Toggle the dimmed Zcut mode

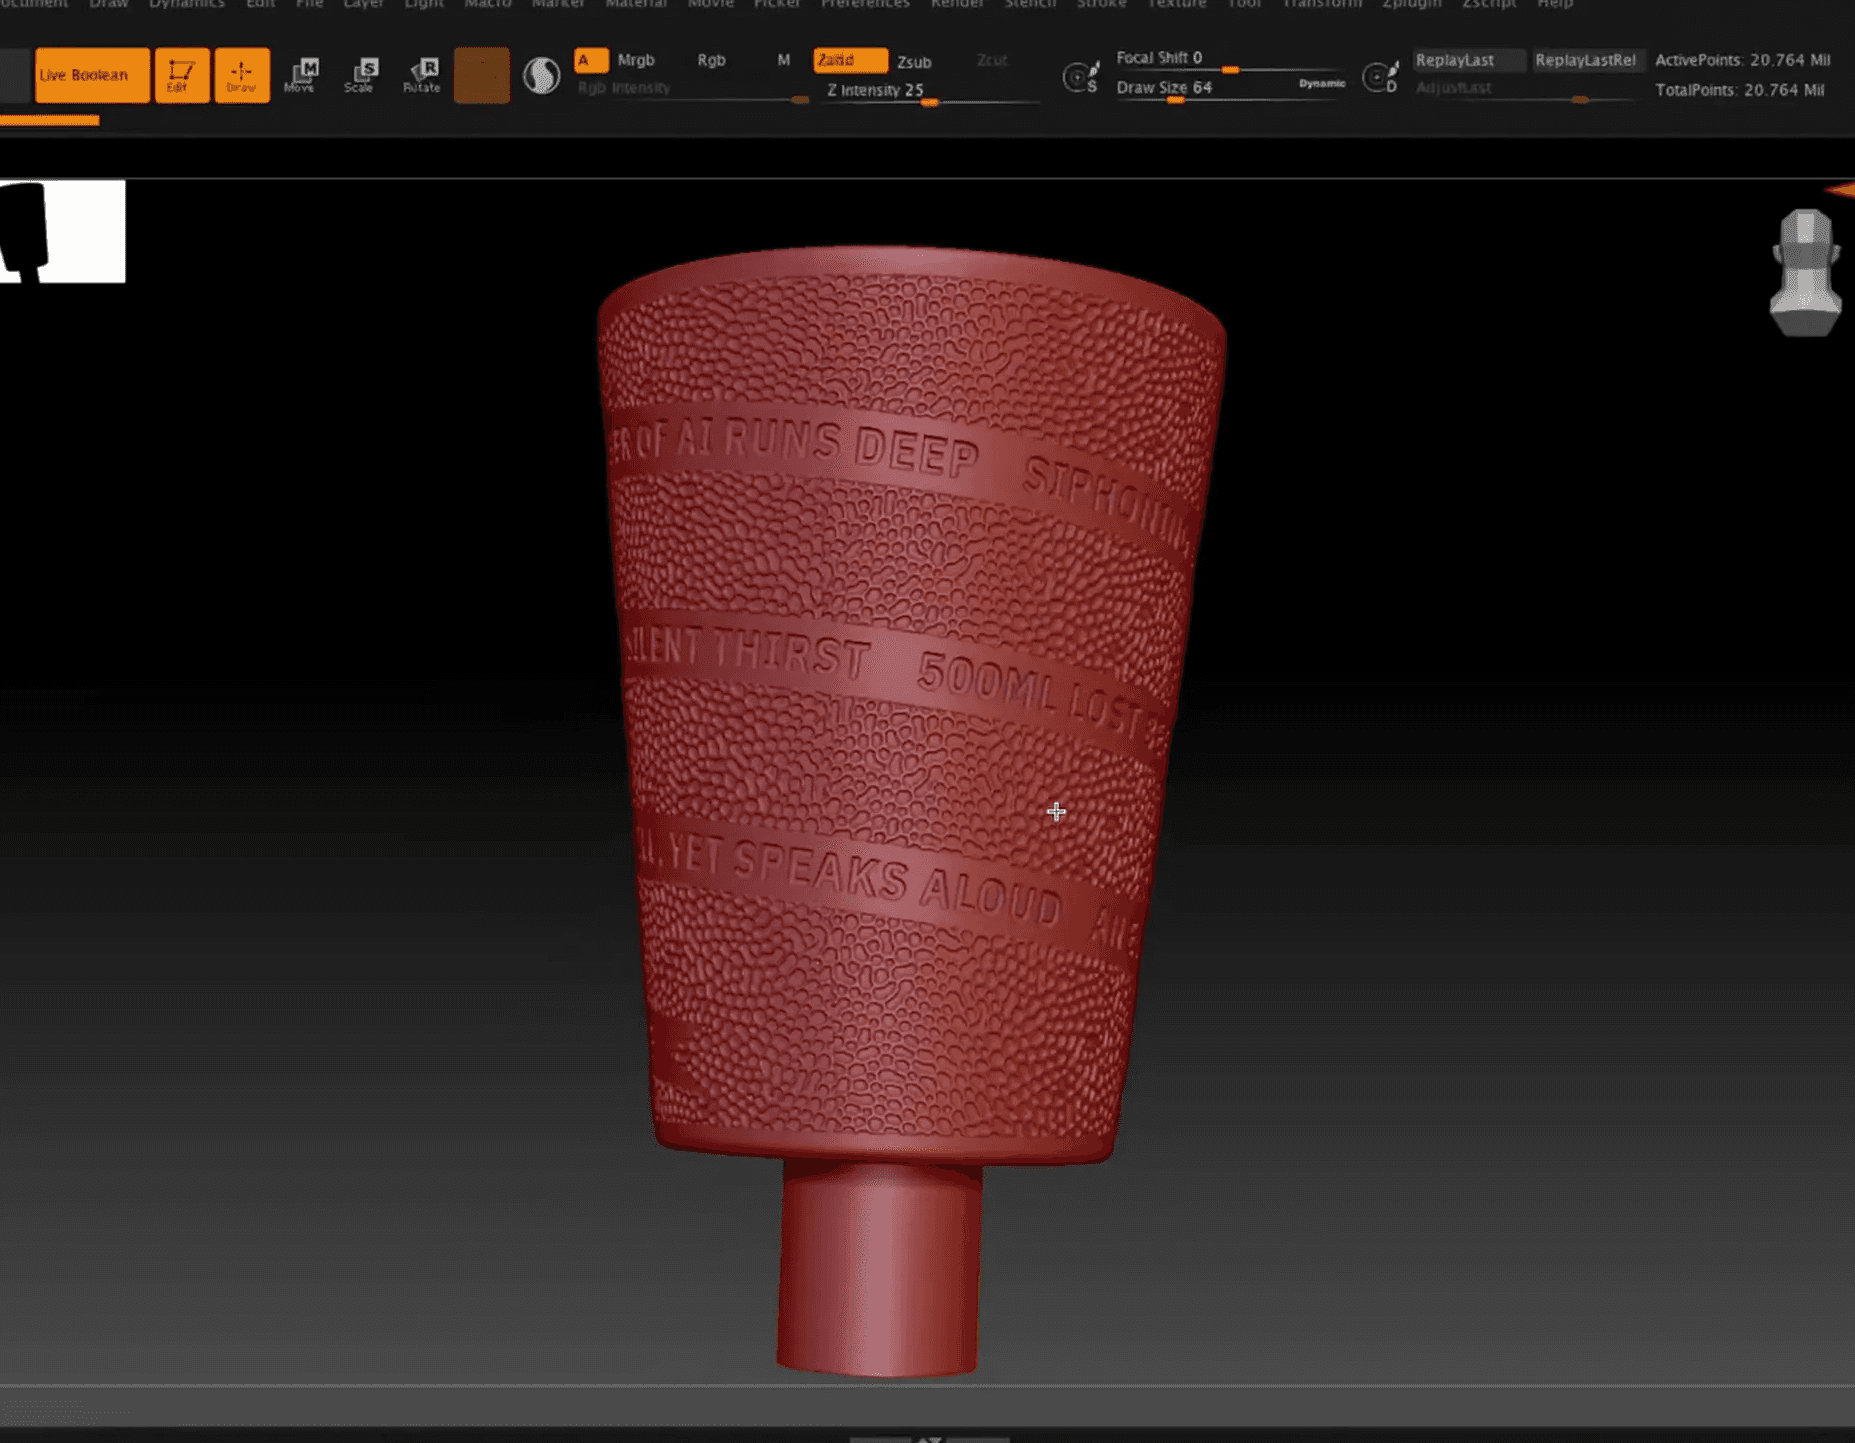click(x=991, y=60)
